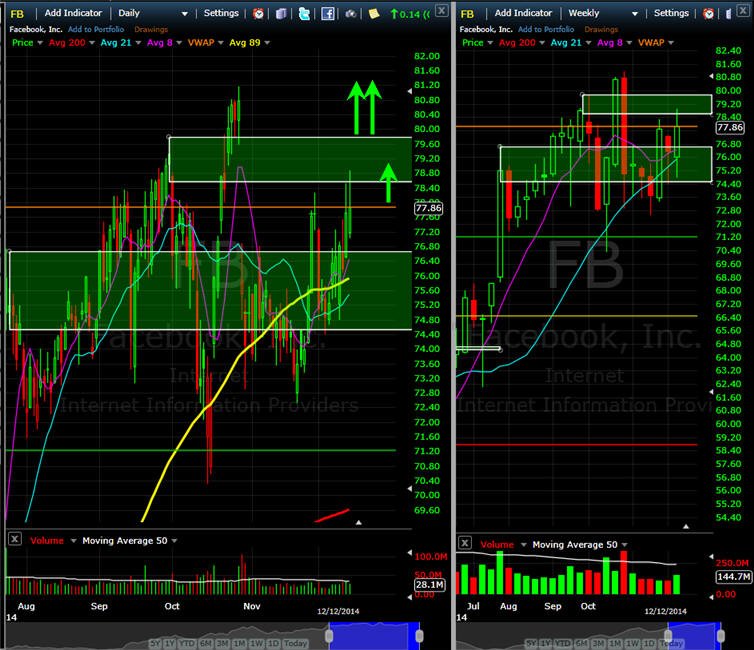754x650 pixels.
Task: Grab the right range slider handle on Daily chart
Action: 419,636
